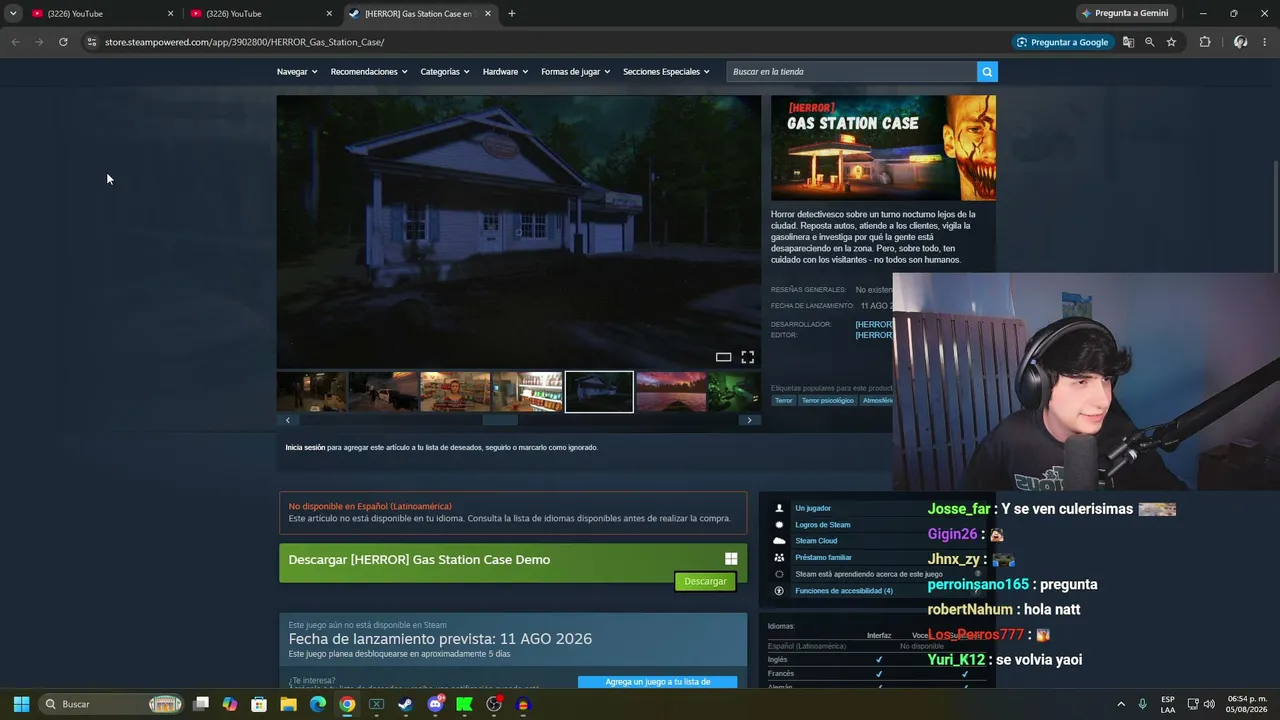The image size is (1280, 720).
Task: Go back with the browser back arrow
Action: [x=15, y=42]
